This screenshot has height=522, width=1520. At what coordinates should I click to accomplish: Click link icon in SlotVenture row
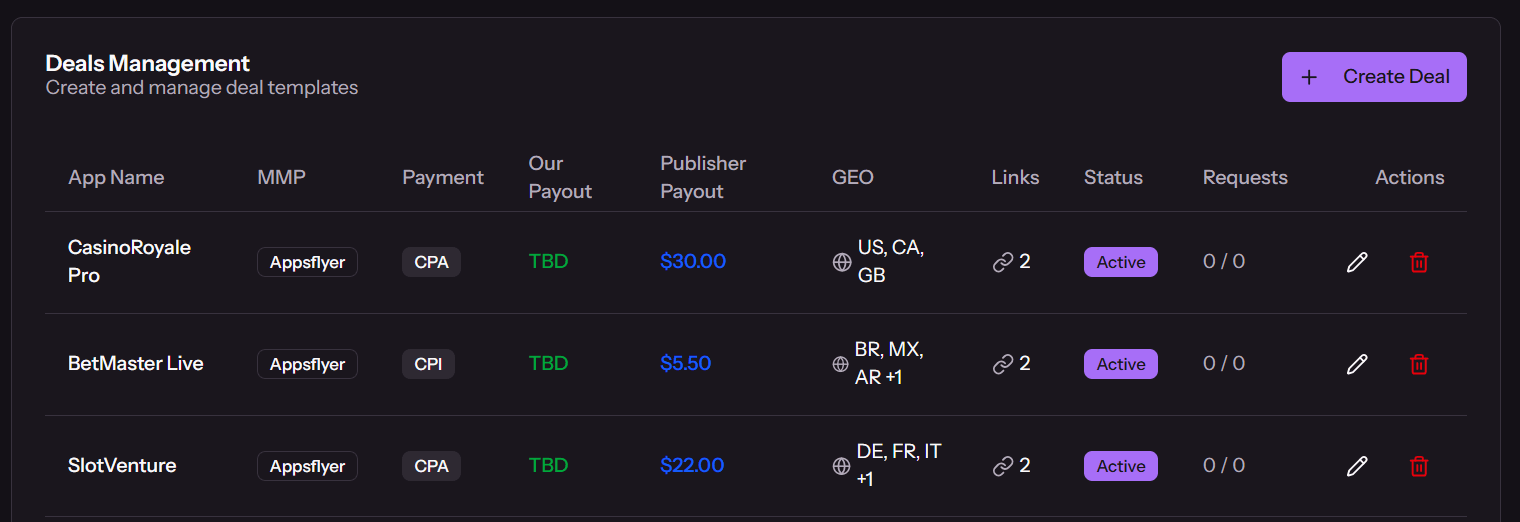tap(1003, 466)
